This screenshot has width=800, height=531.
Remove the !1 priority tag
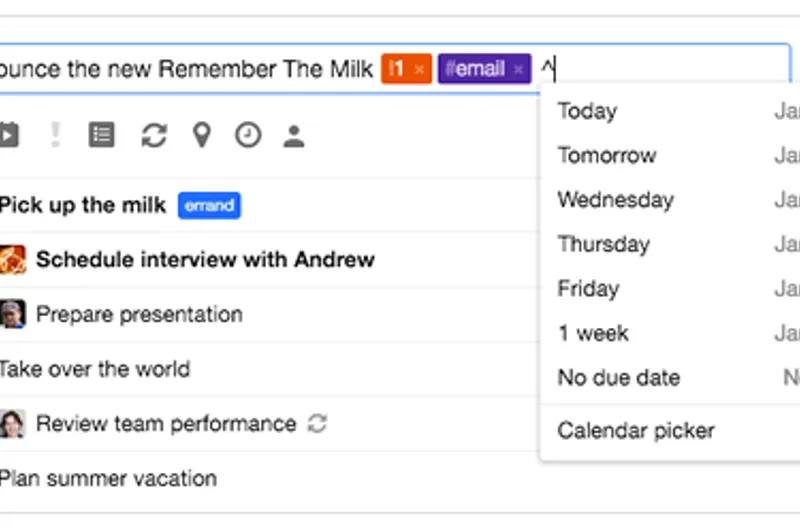click(x=419, y=69)
